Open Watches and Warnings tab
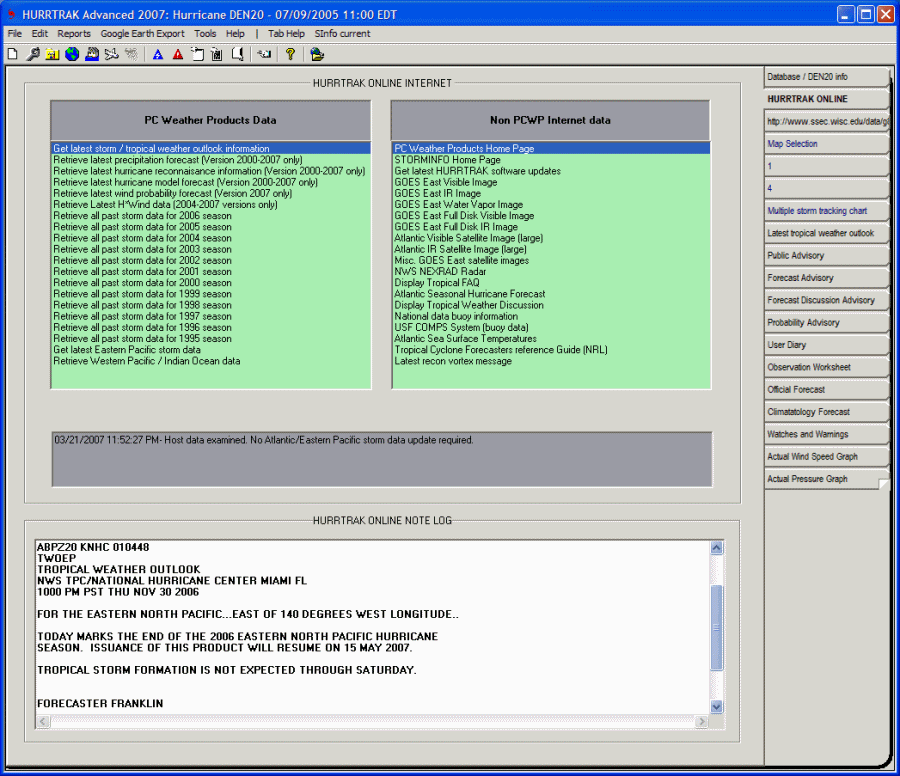 point(826,435)
